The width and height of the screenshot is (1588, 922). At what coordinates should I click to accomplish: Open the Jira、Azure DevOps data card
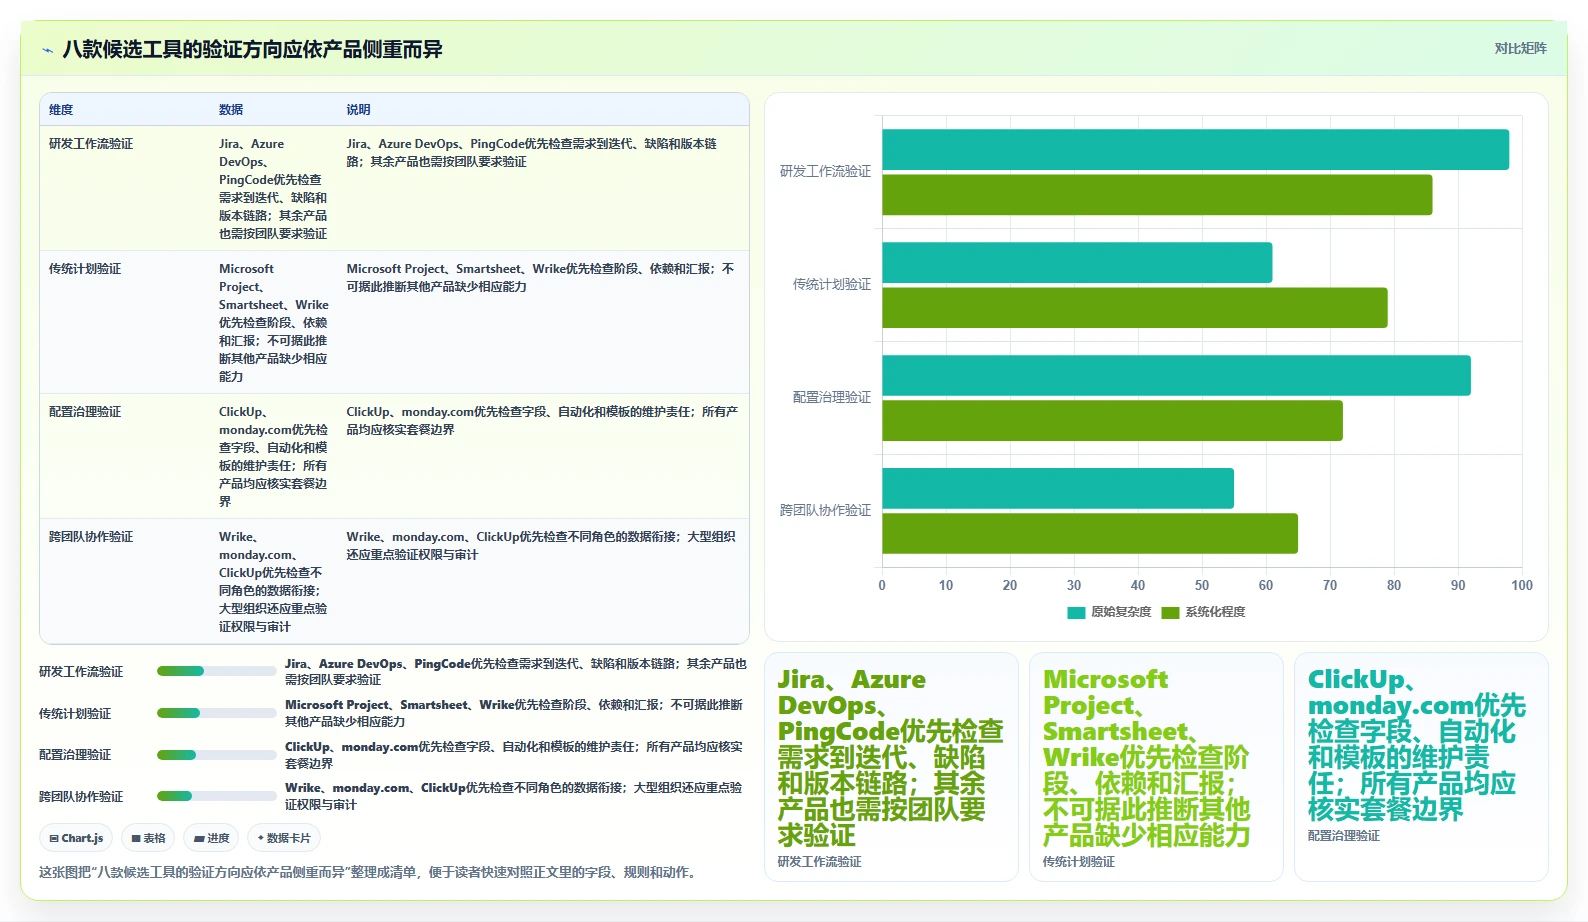[x=891, y=767]
